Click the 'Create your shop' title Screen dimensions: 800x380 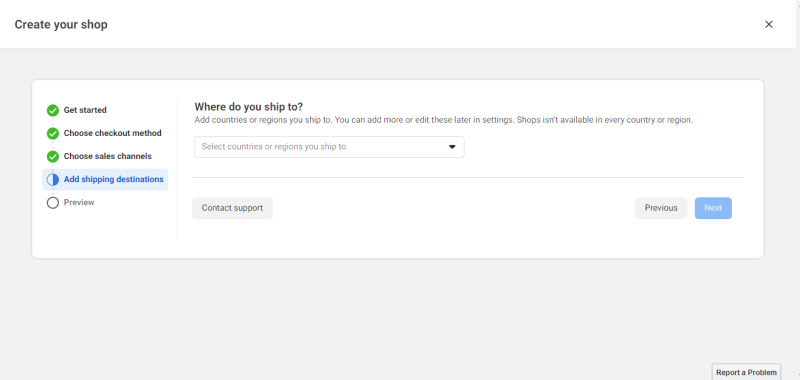pos(61,24)
